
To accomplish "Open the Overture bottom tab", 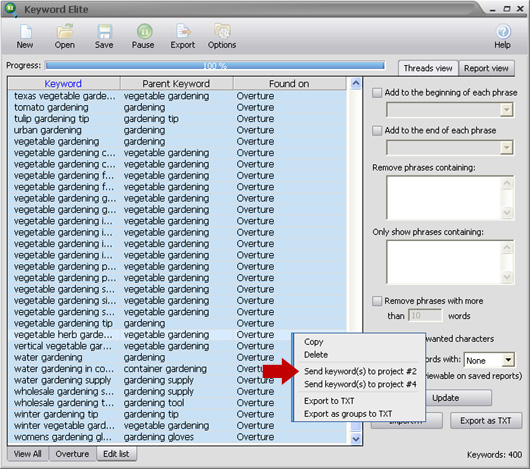I will tap(72, 454).
